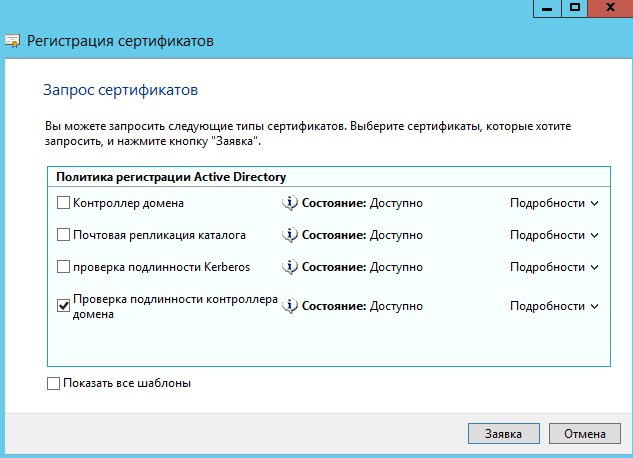Click the Заявка button
Viewport: 633px width, 458px height.
[503, 434]
